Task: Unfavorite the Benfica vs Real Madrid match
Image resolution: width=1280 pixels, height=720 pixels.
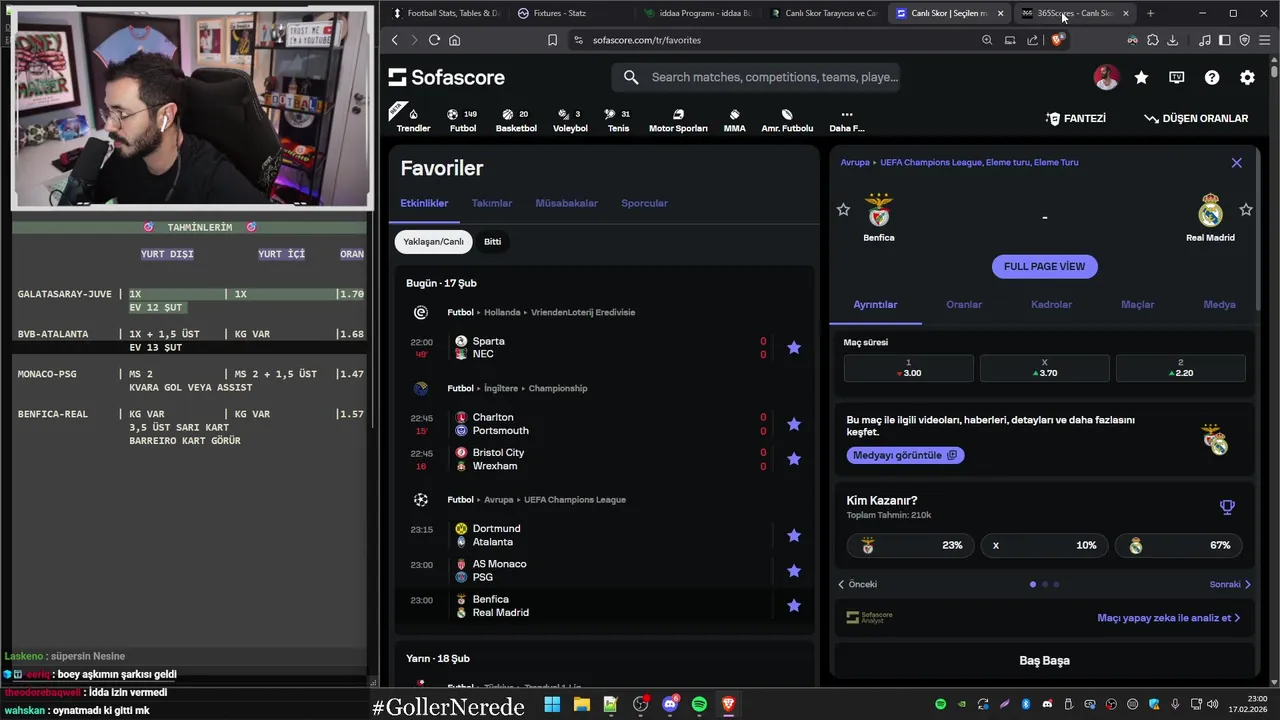Action: click(x=794, y=605)
